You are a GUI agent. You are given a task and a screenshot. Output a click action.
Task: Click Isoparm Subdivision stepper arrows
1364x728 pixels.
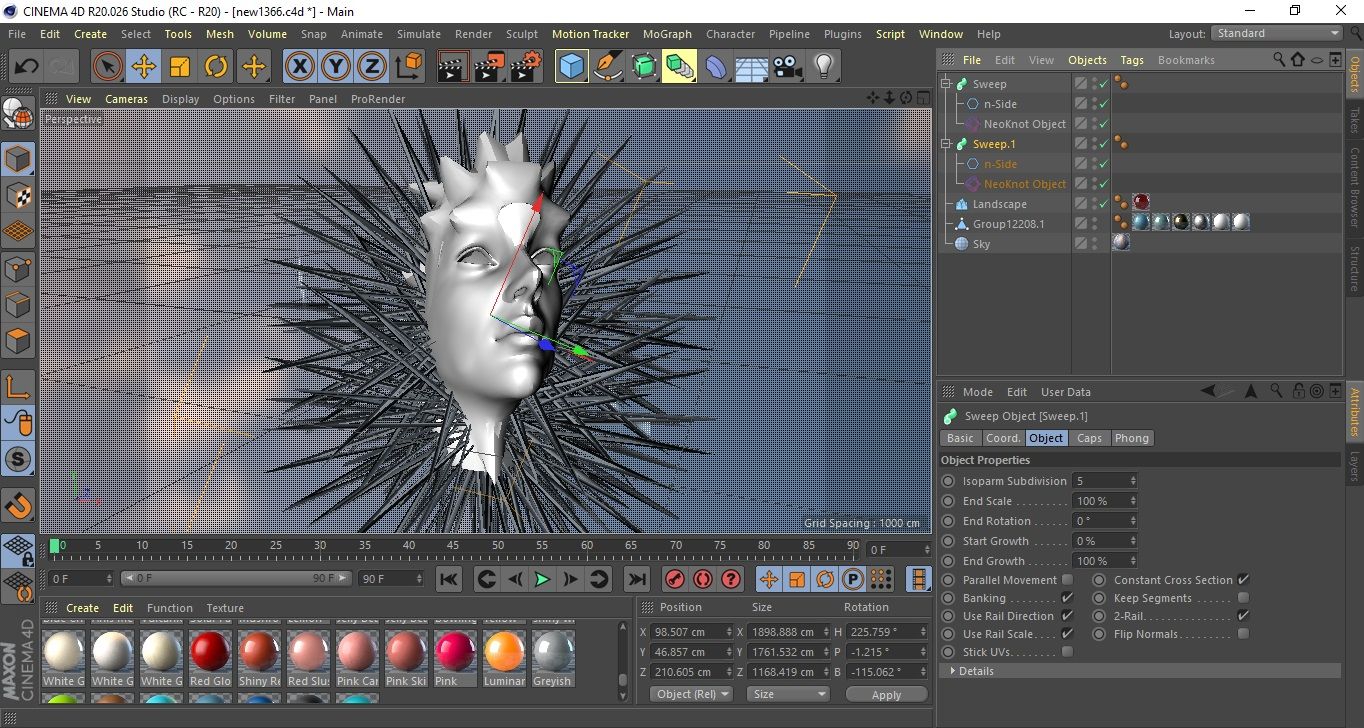[x=1132, y=481]
